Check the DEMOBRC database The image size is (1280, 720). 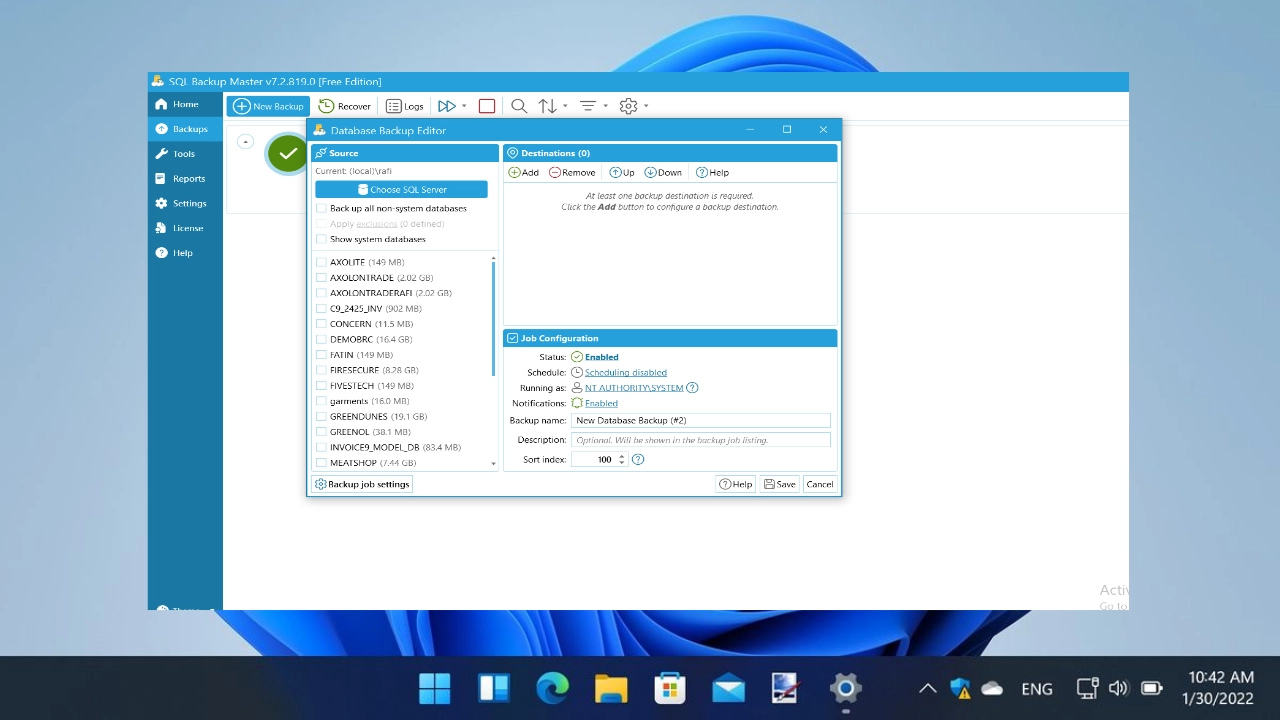coord(321,340)
